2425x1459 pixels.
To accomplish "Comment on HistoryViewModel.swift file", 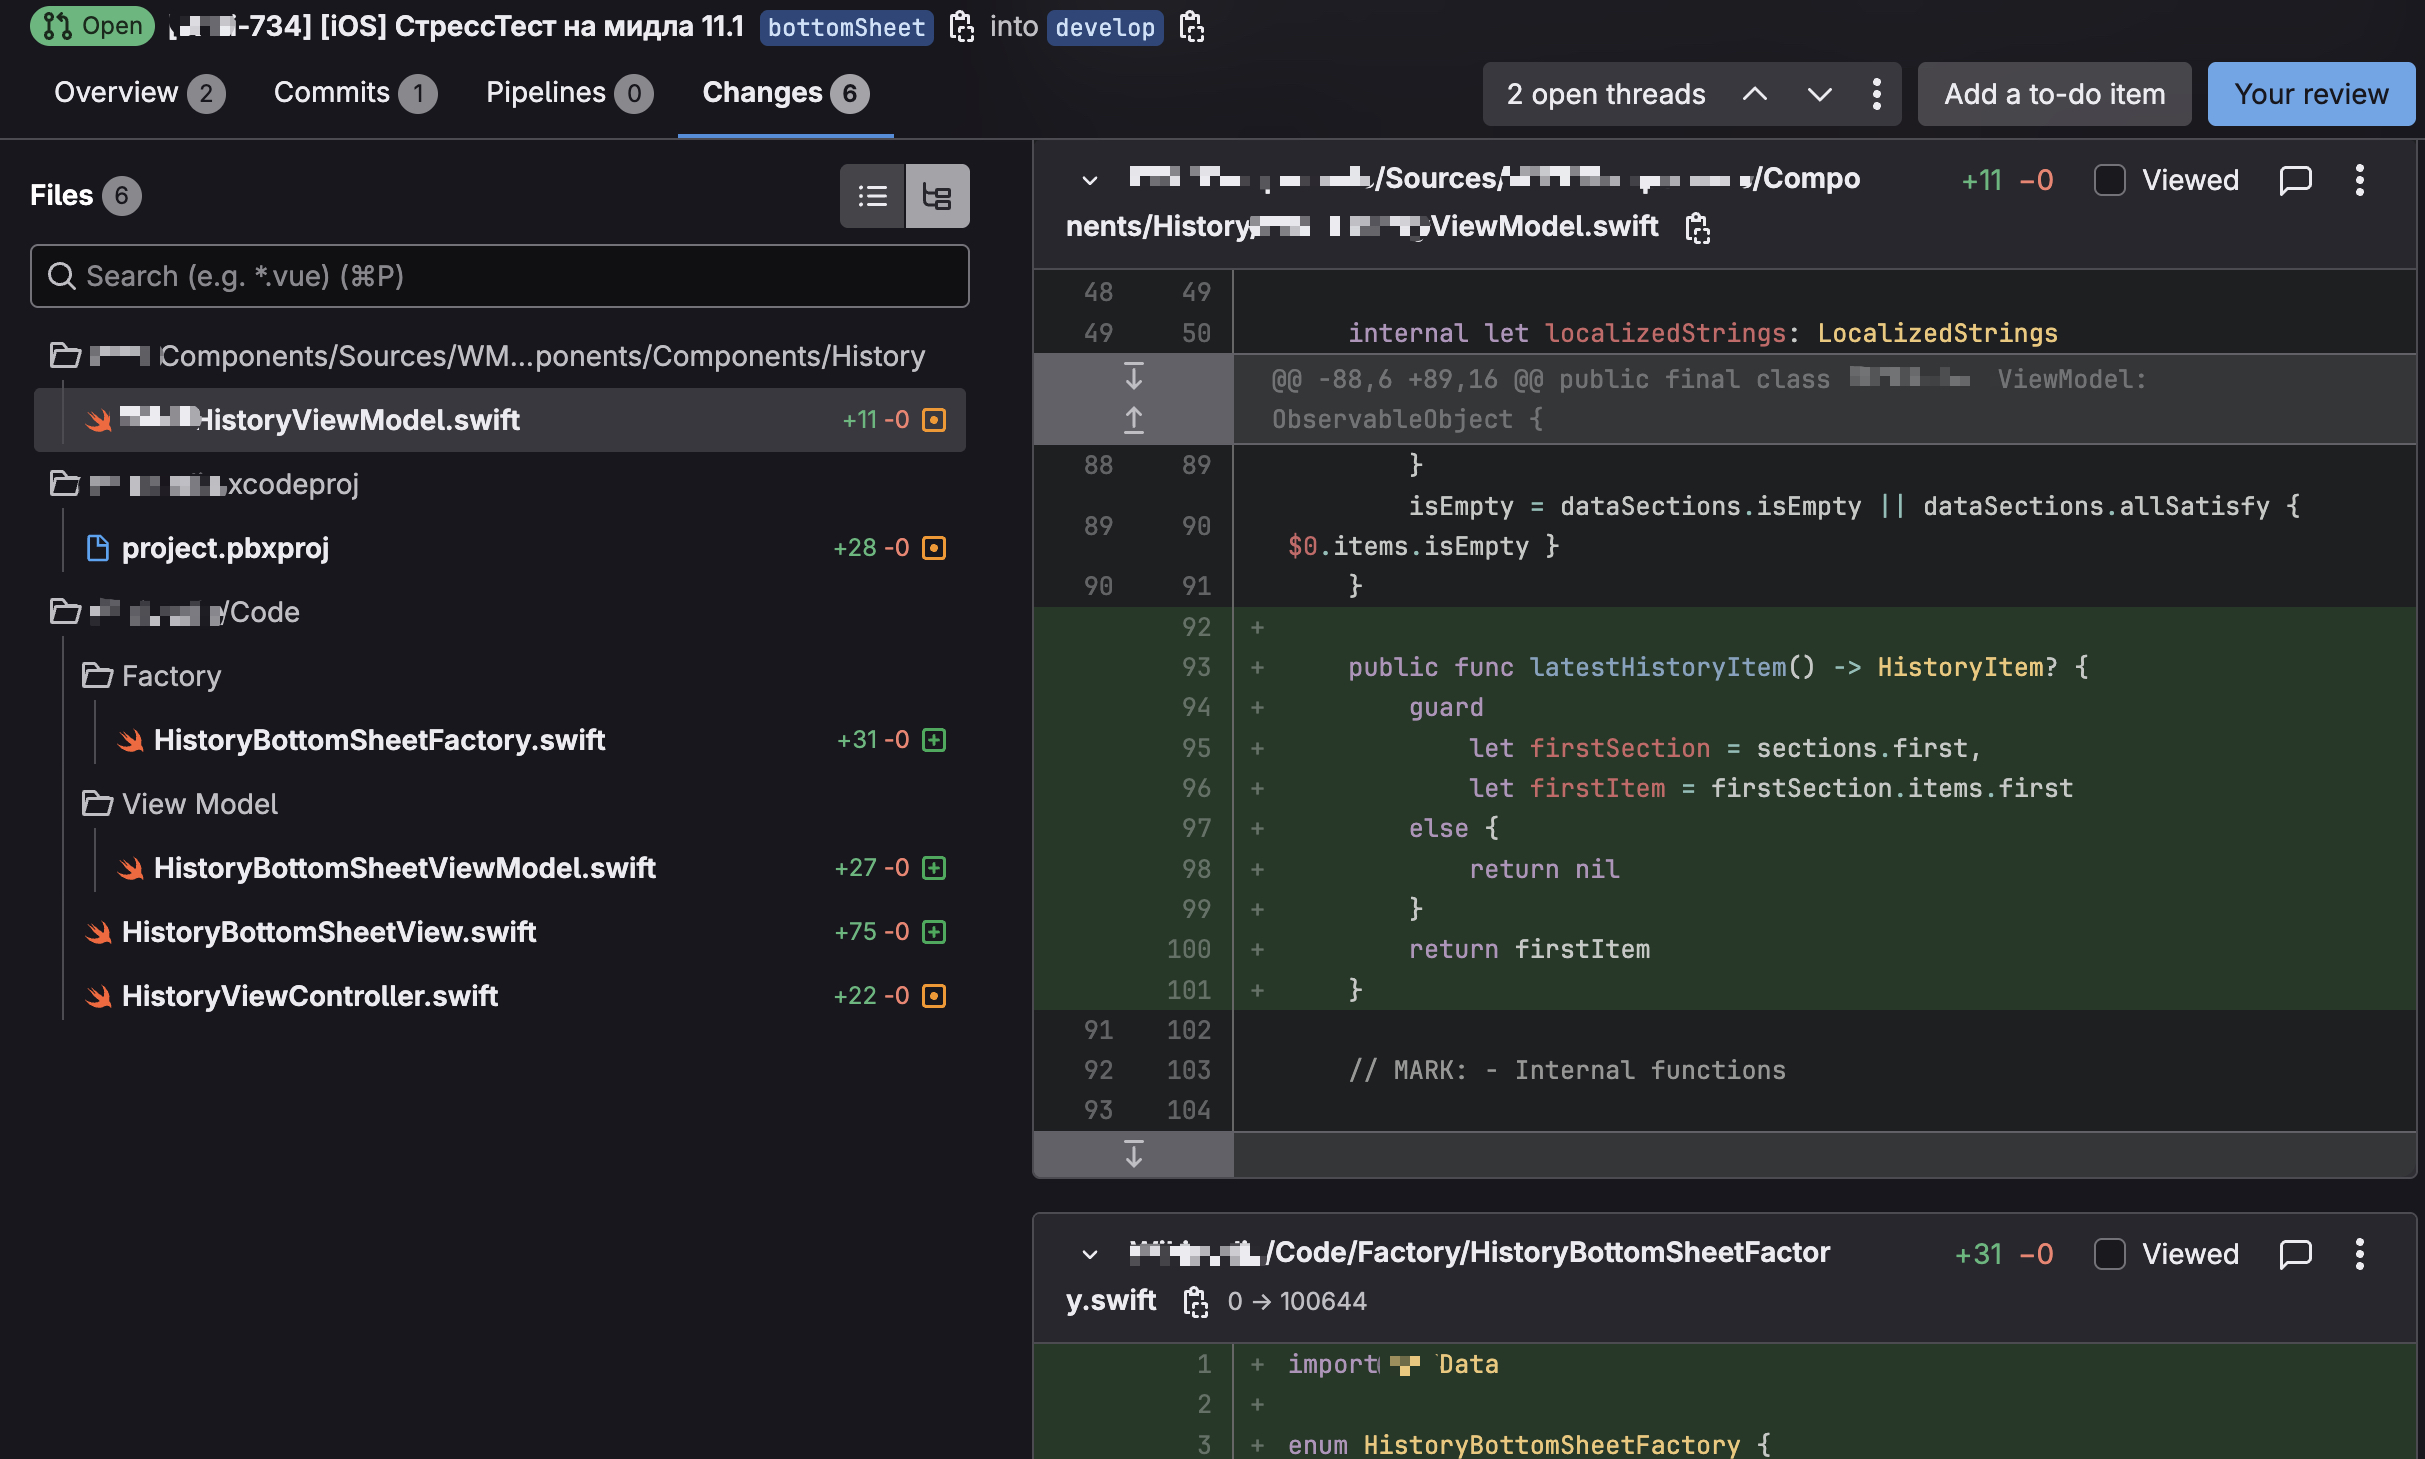I will click(2295, 180).
